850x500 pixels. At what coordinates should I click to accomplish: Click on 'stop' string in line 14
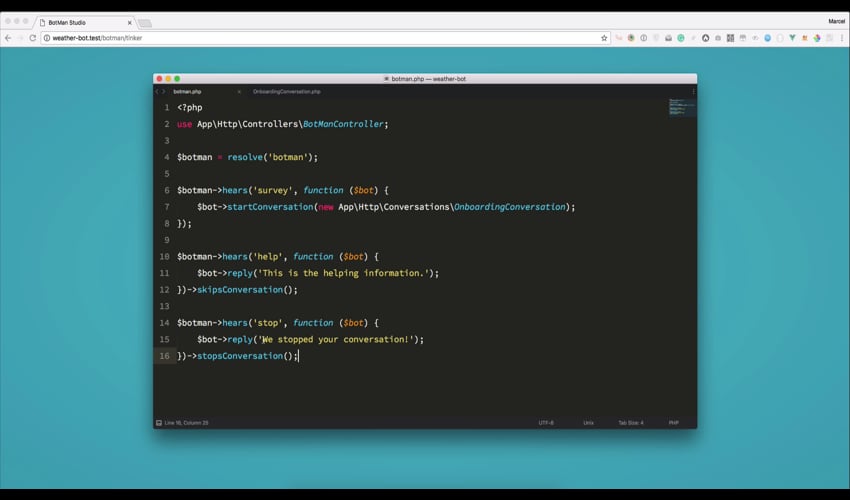point(268,323)
